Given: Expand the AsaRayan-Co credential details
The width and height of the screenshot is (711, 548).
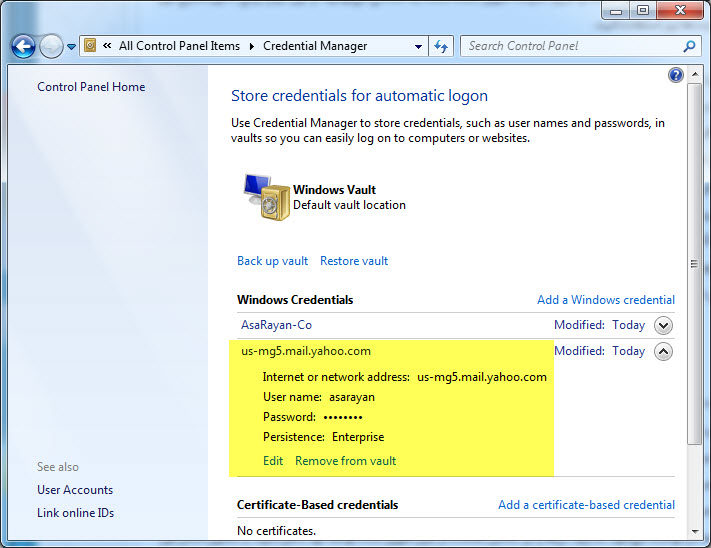Looking at the screenshot, I should pos(663,325).
